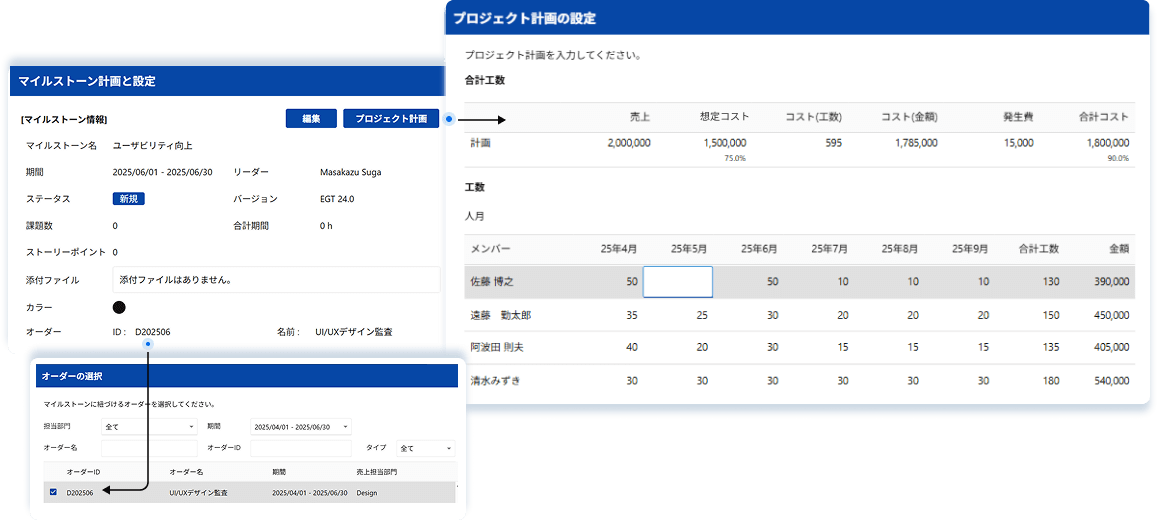Click the blue connector dot beside プロジェクト計画

449,119
